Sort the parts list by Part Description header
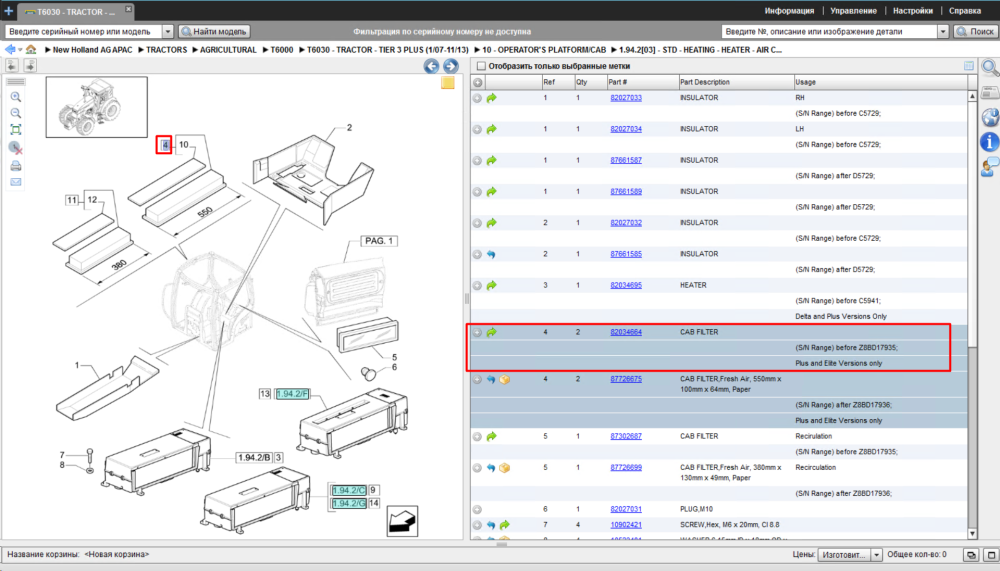The width and height of the screenshot is (1000, 571). (736, 82)
